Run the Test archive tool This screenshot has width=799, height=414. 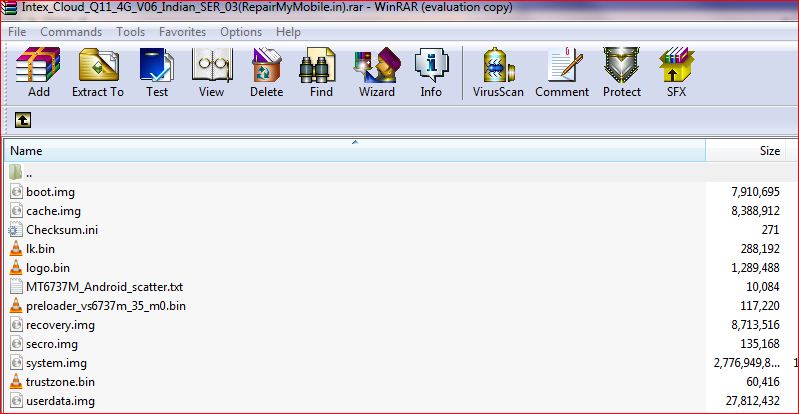pos(157,73)
